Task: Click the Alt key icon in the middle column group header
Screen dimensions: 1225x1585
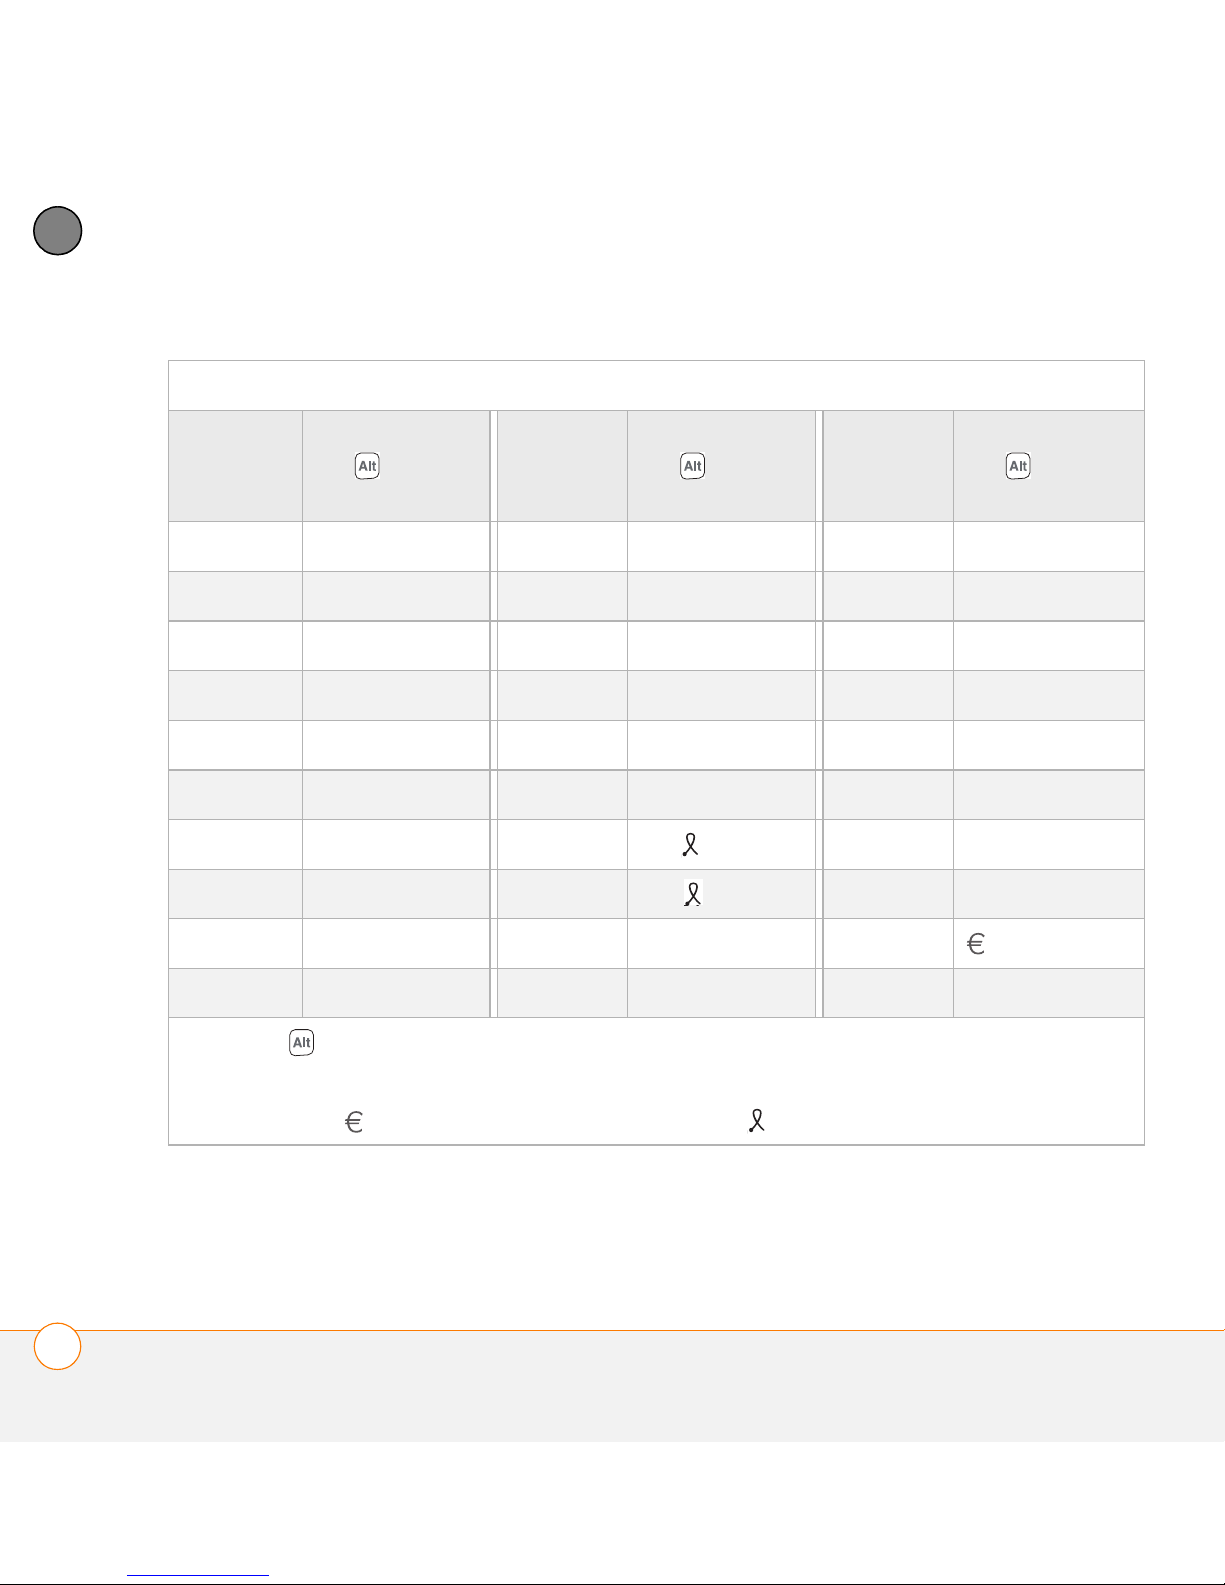Action: (x=692, y=466)
